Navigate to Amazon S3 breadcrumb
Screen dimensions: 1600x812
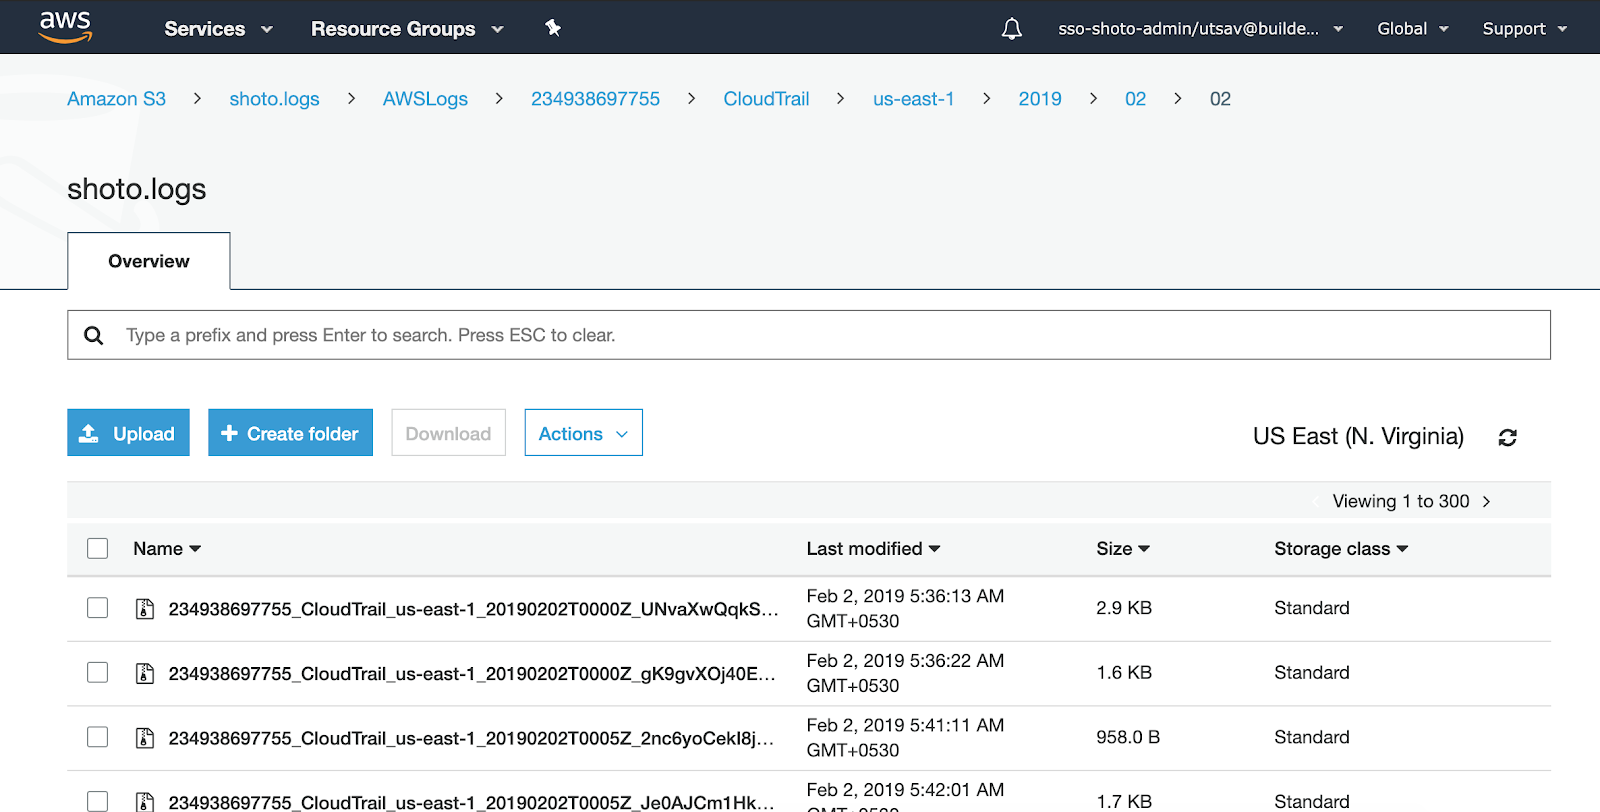116,99
